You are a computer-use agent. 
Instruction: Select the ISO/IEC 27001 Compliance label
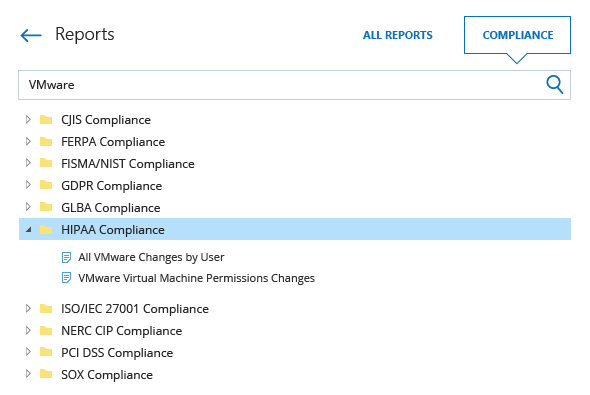tap(135, 308)
